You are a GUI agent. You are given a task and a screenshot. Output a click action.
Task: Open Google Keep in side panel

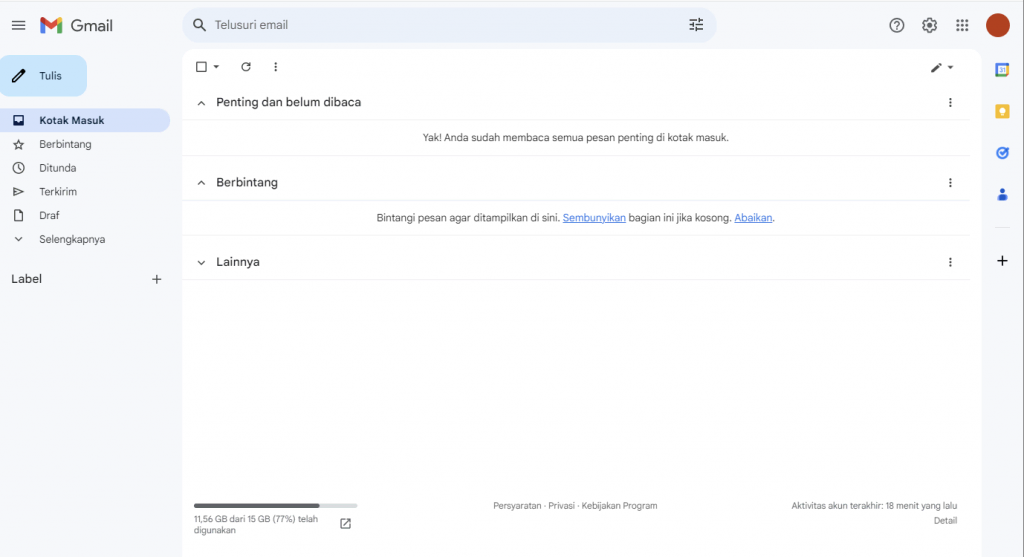pos(1002,111)
